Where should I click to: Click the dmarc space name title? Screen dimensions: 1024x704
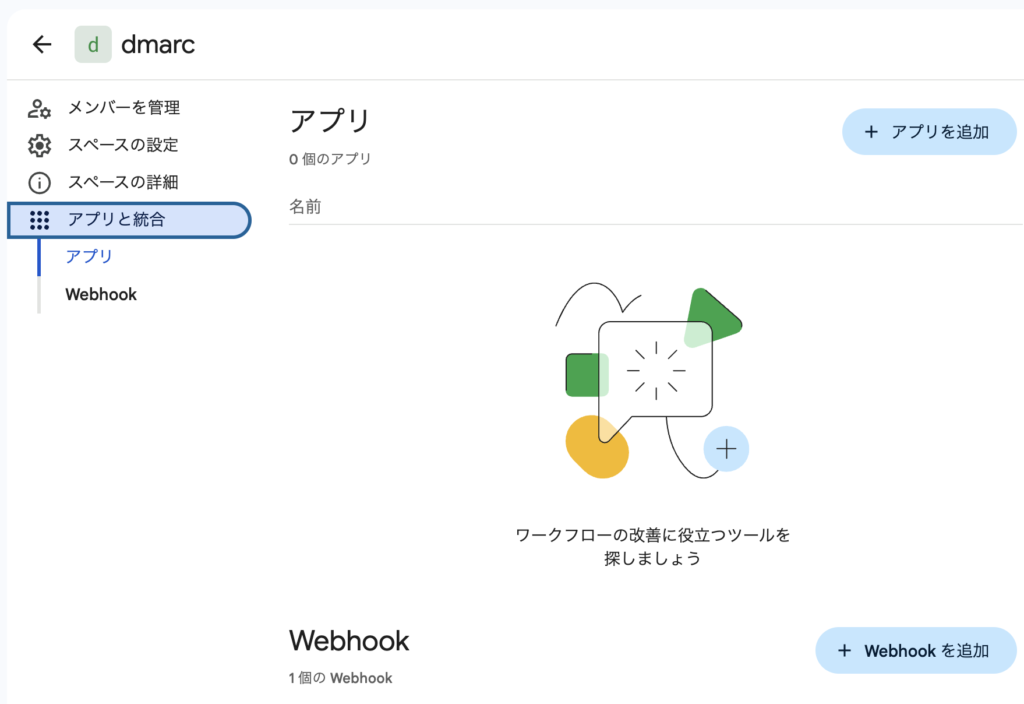(x=158, y=44)
